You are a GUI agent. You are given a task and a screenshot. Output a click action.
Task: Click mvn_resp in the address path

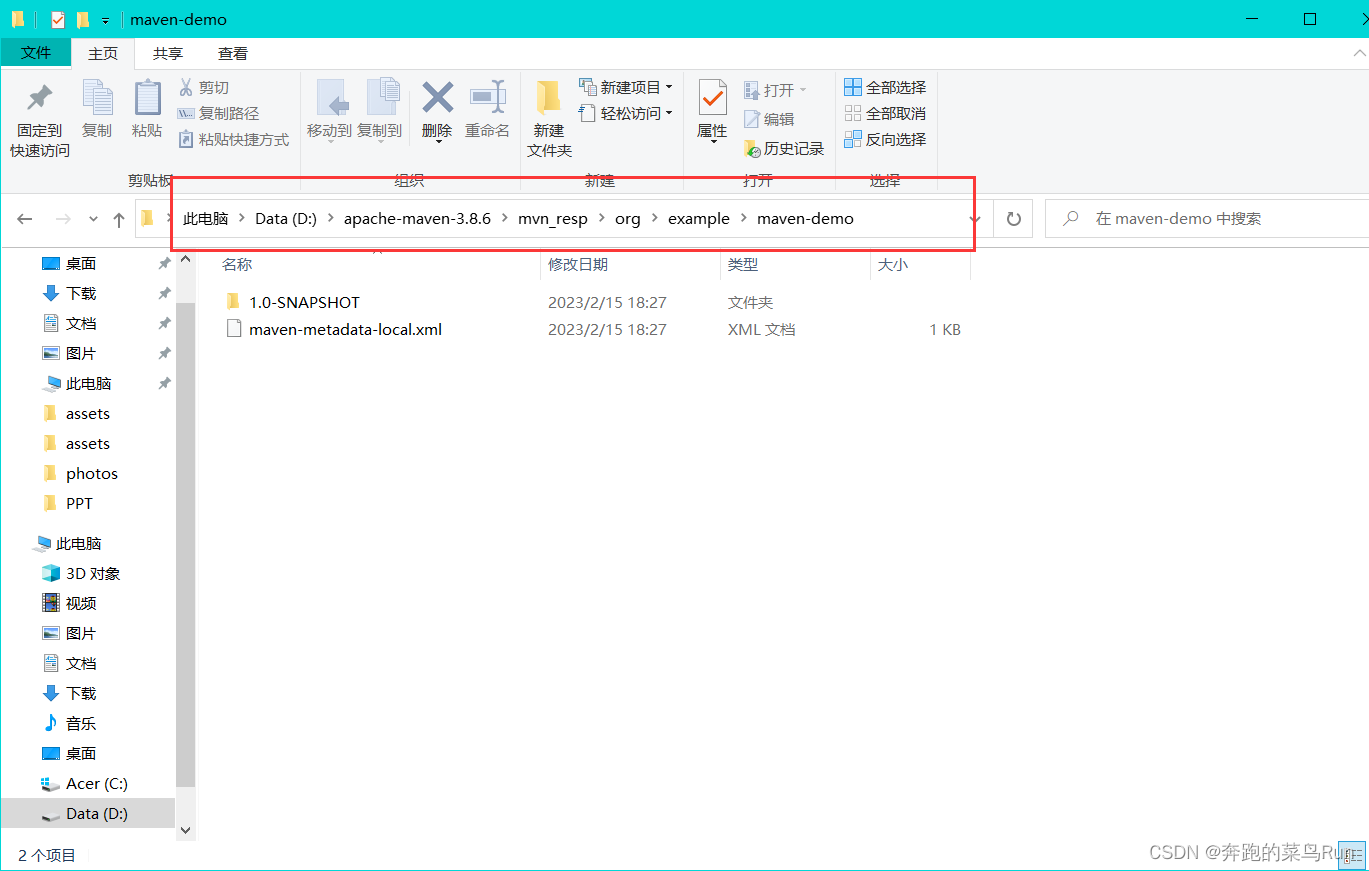coord(553,219)
